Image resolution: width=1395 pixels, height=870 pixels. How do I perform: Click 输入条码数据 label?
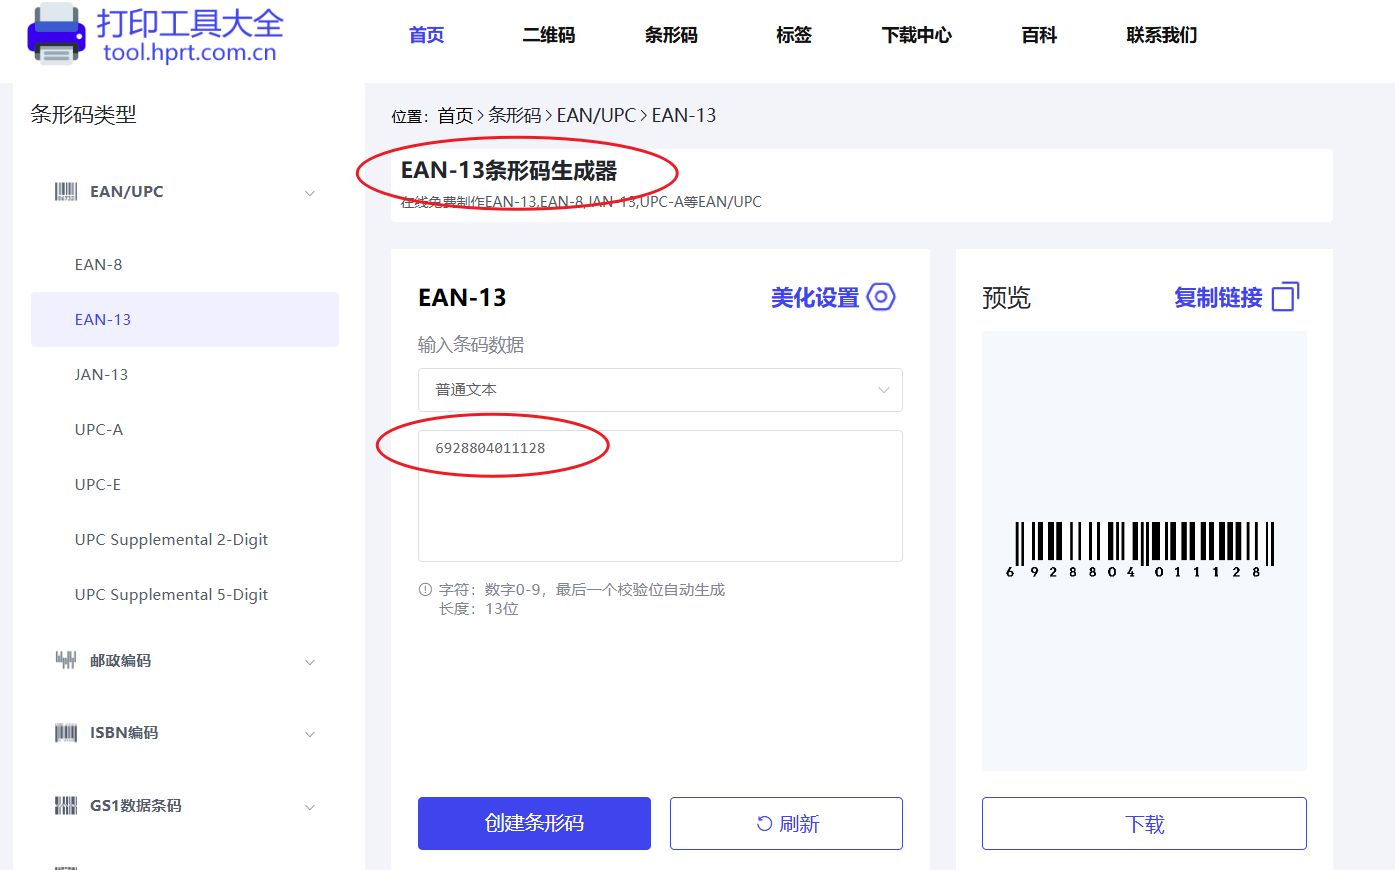[x=471, y=345]
